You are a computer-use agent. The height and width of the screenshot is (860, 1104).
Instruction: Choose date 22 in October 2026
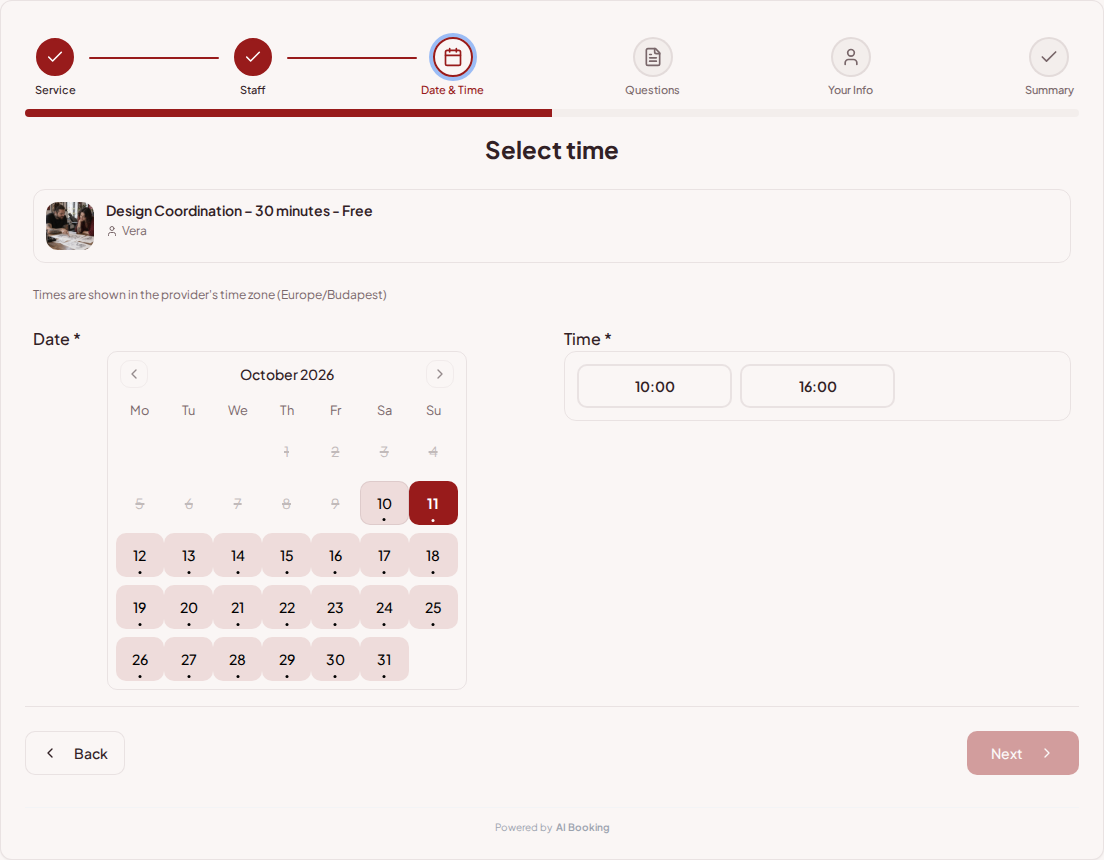click(287, 607)
